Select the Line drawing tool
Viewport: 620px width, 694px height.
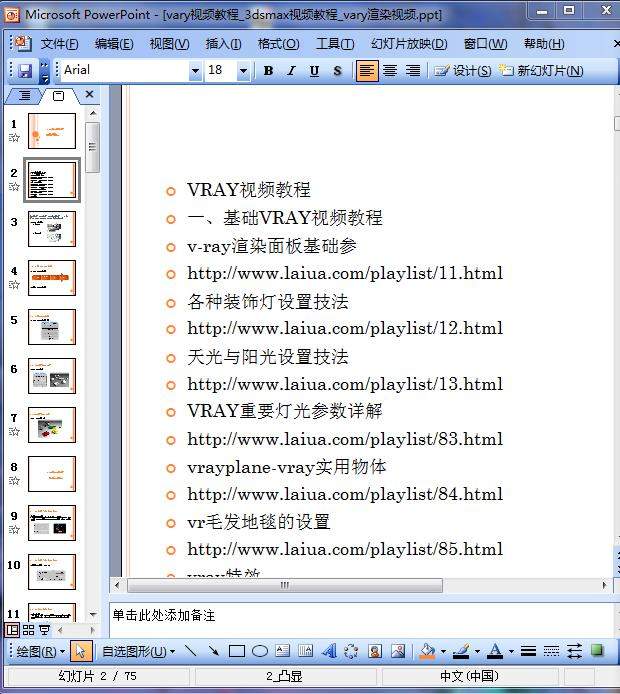(x=190, y=651)
